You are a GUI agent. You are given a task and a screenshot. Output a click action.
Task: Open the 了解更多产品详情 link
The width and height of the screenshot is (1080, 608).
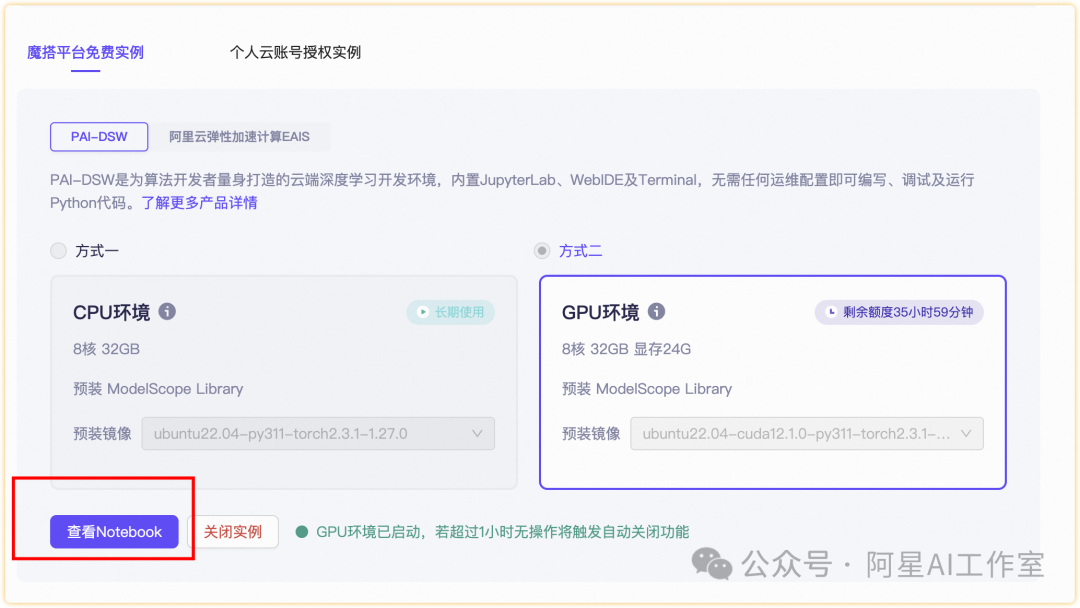(x=199, y=203)
